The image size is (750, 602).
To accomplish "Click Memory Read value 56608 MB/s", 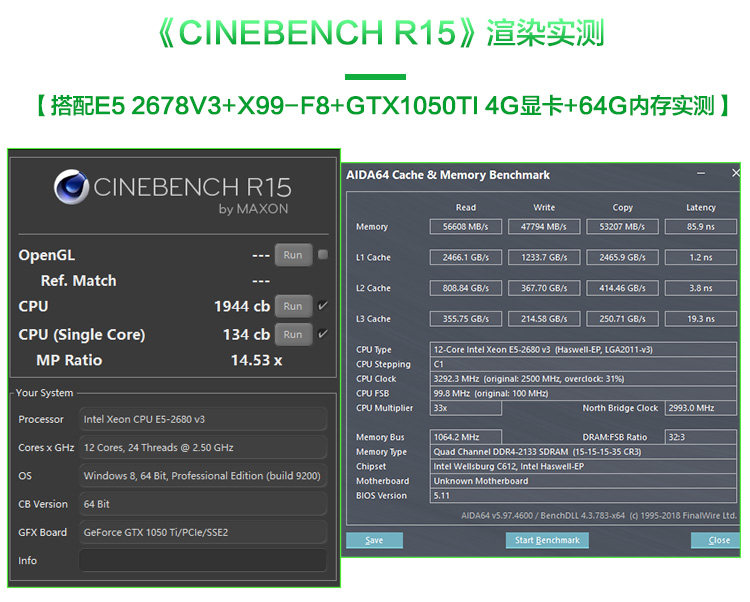I will pos(466,227).
